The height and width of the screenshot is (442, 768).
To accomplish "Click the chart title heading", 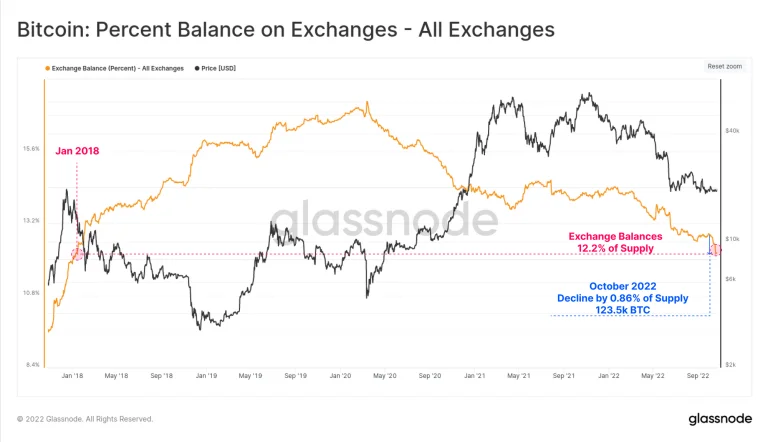I will pos(286,30).
